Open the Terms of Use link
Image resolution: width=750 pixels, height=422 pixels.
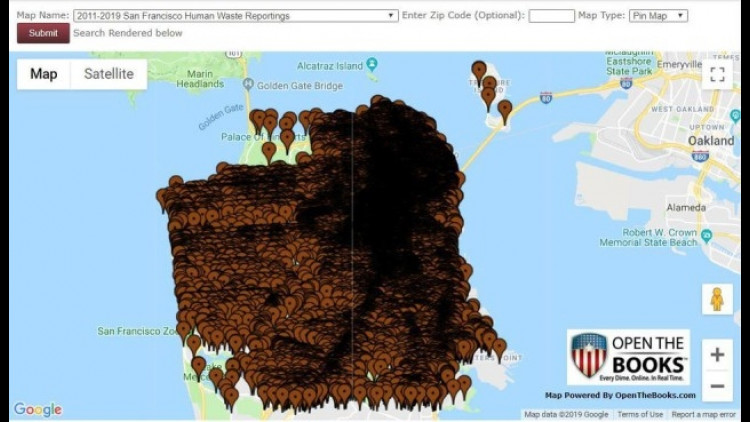tap(640, 414)
